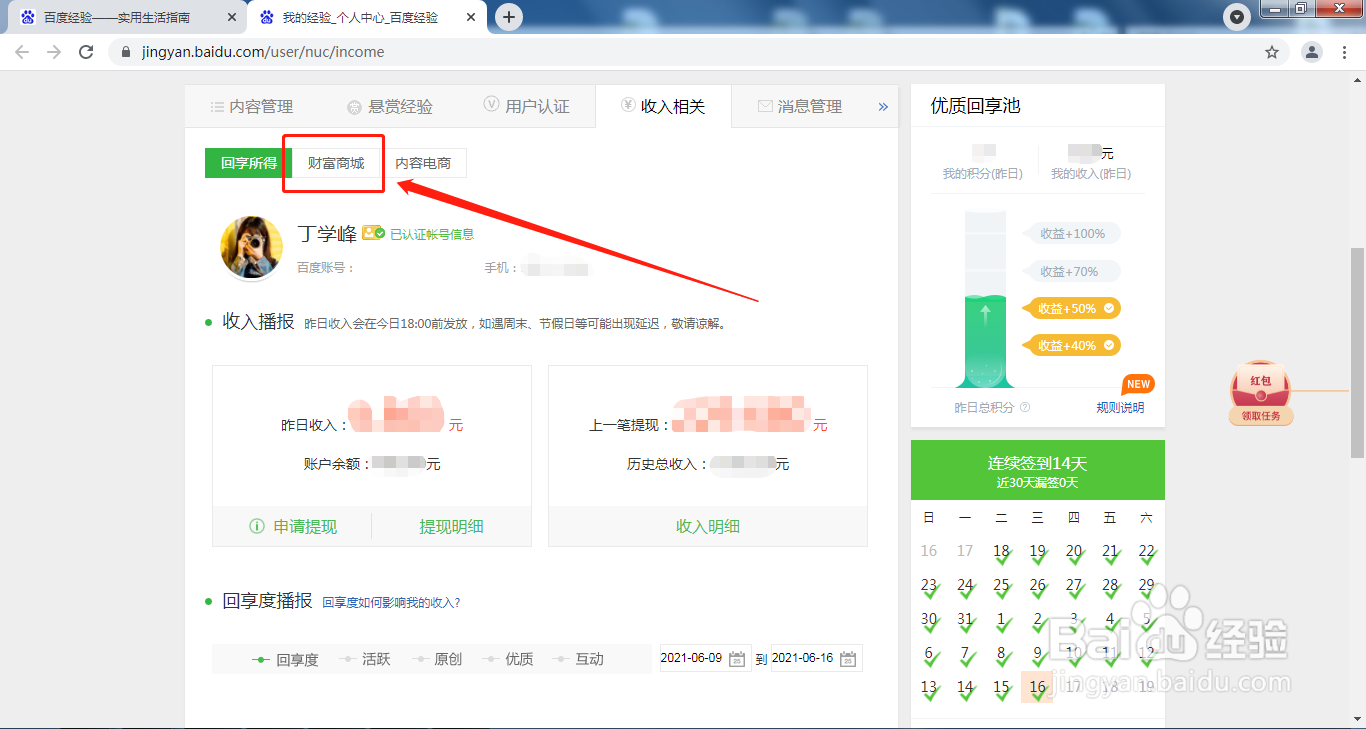
Task: Click the 连续签到14天 green banner
Action: (1038, 470)
